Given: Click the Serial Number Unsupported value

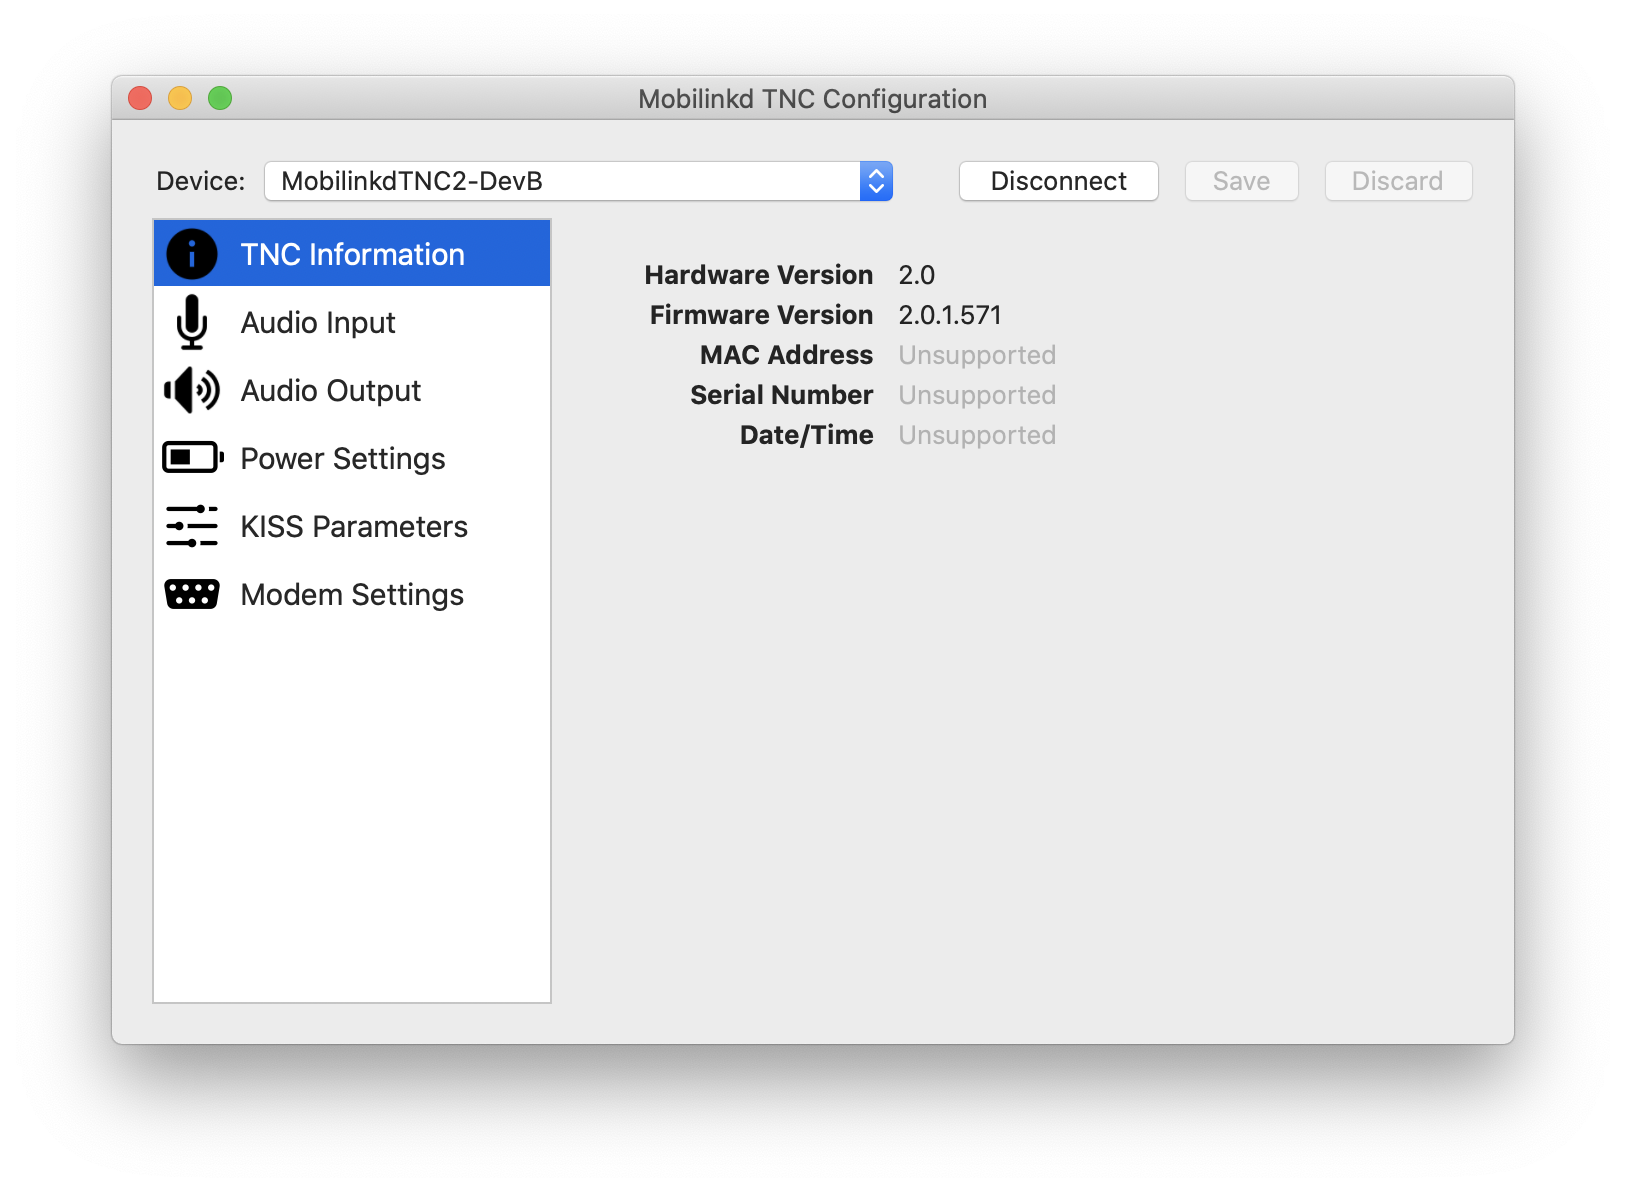Looking at the screenshot, I should coord(977,395).
